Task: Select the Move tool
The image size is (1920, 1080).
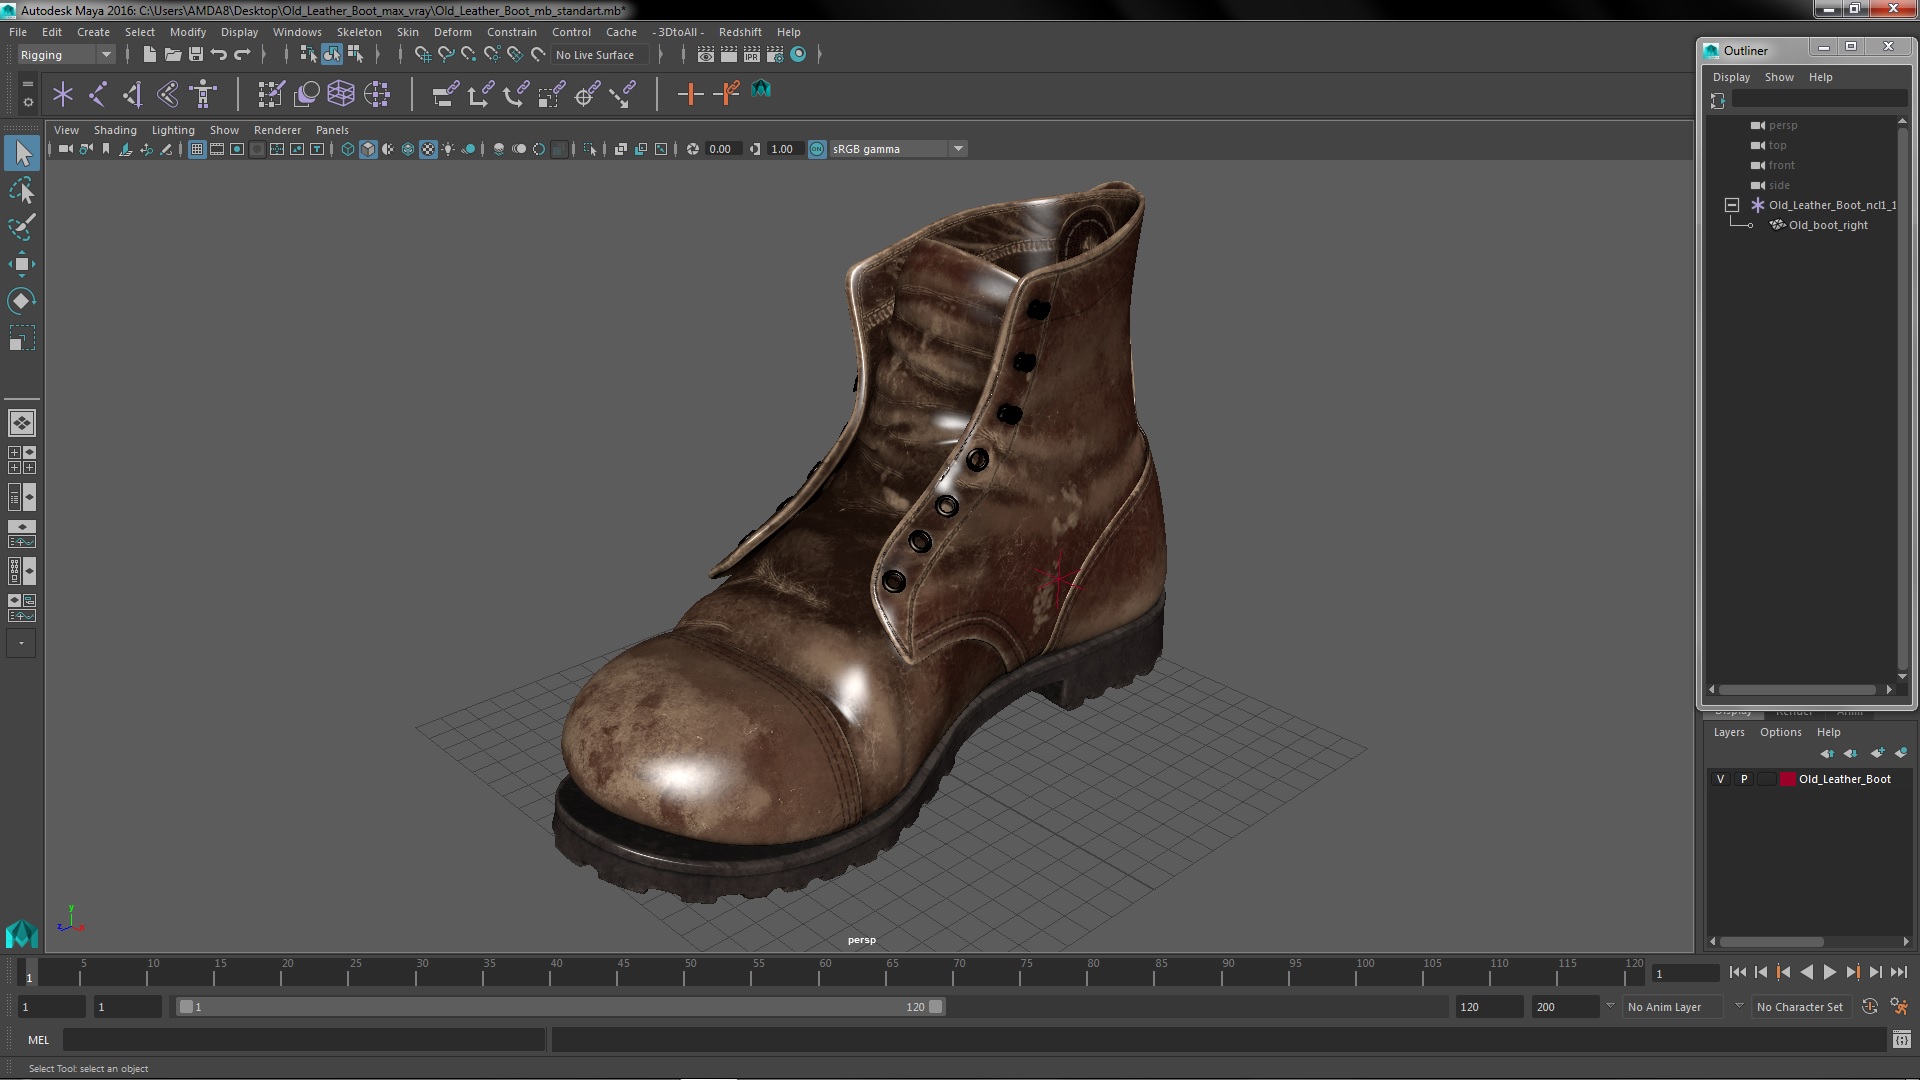Action: point(21,264)
